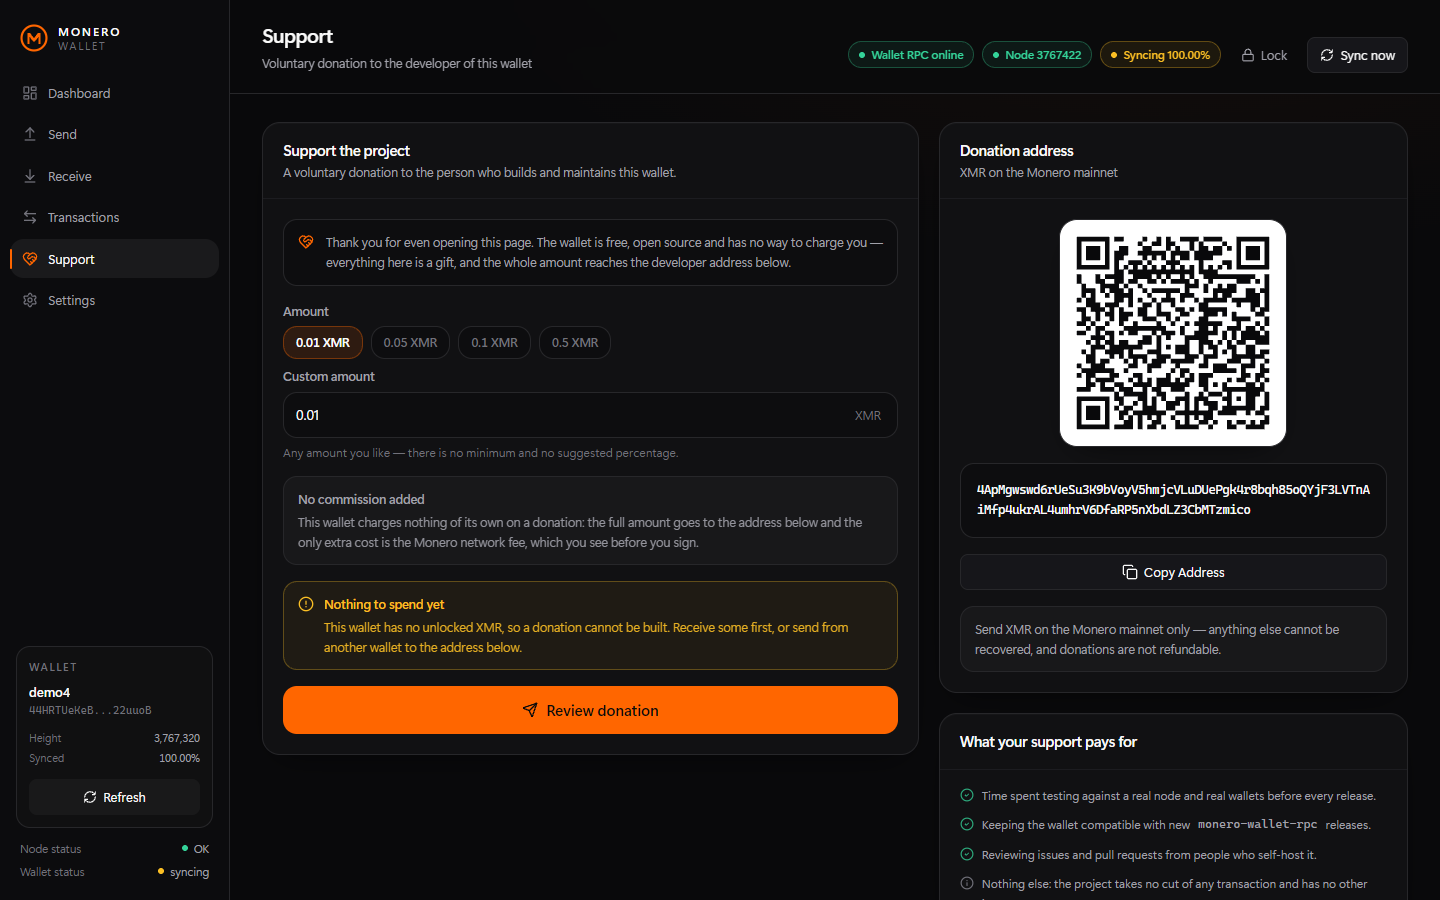Click check icon beside reviewing issues item
The image size is (1440, 900).
pyautogui.click(x=967, y=855)
